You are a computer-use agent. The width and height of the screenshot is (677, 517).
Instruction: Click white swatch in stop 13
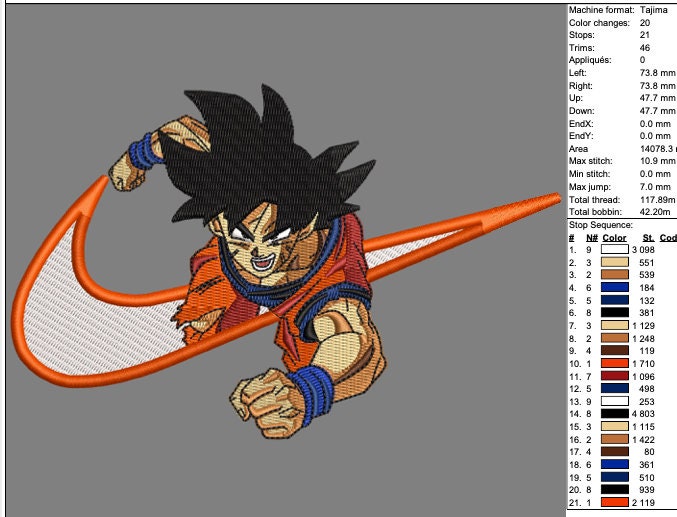point(615,401)
